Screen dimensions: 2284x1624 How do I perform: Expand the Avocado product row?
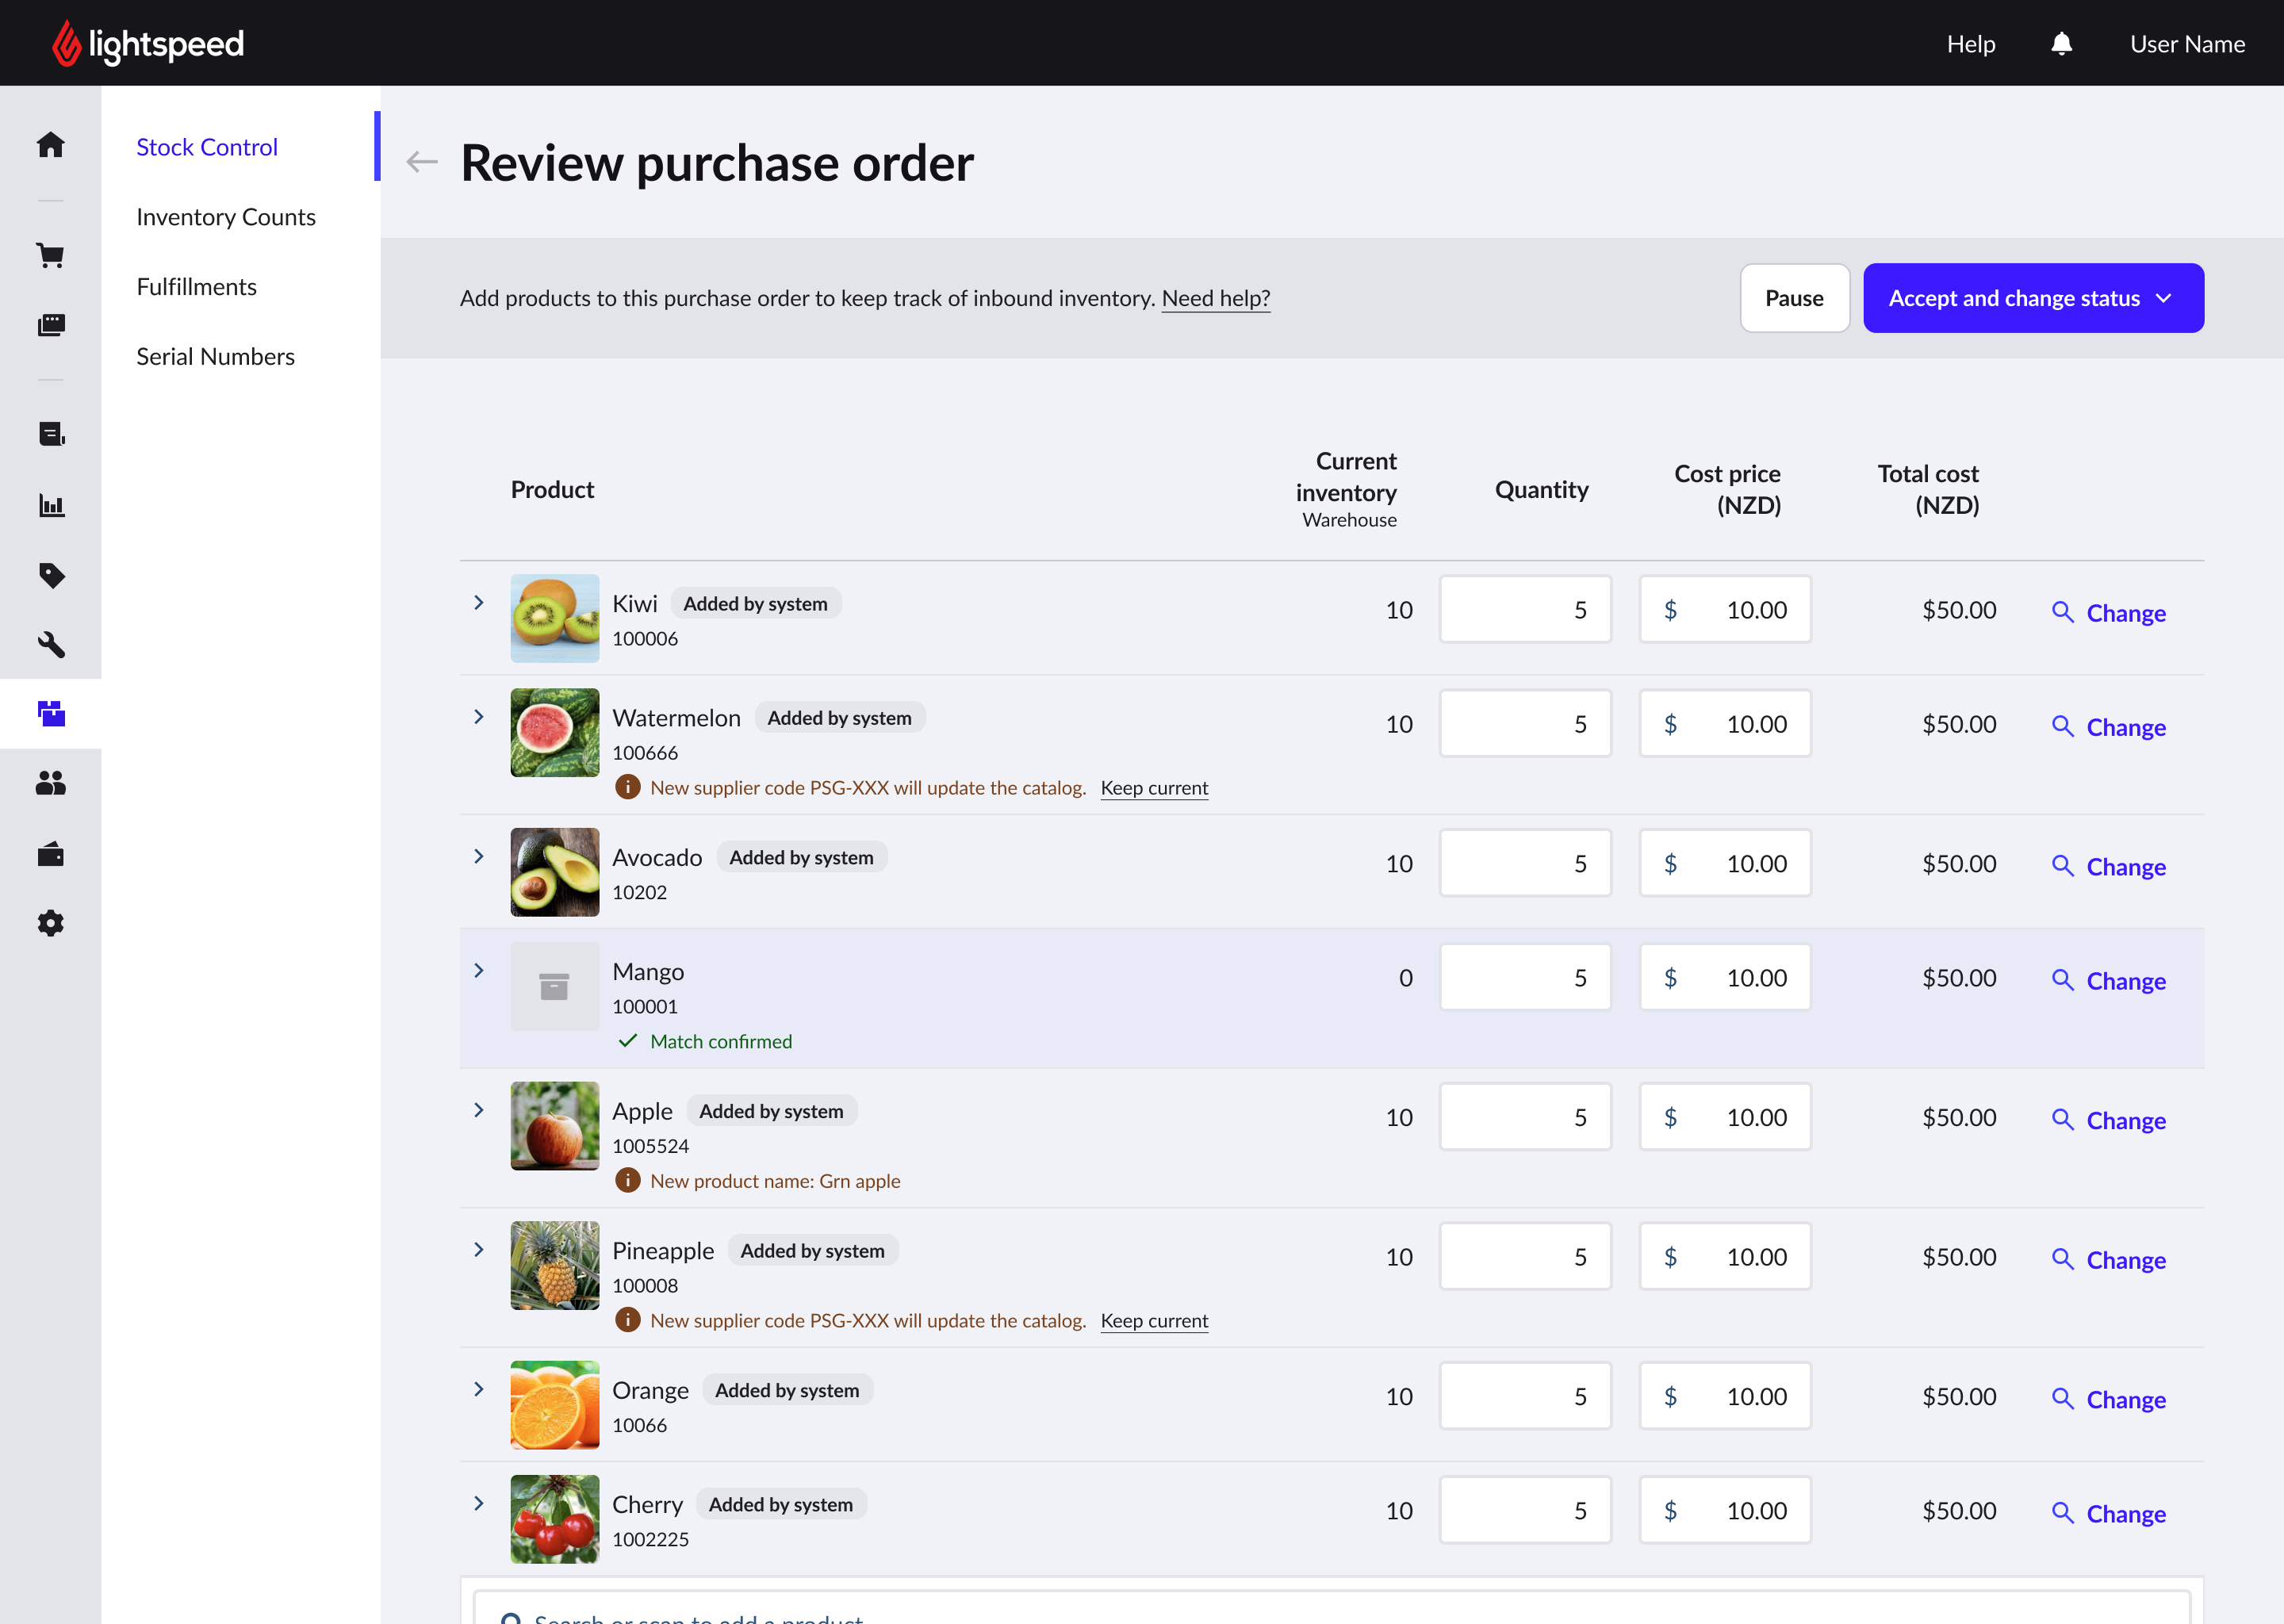pyautogui.click(x=479, y=856)
